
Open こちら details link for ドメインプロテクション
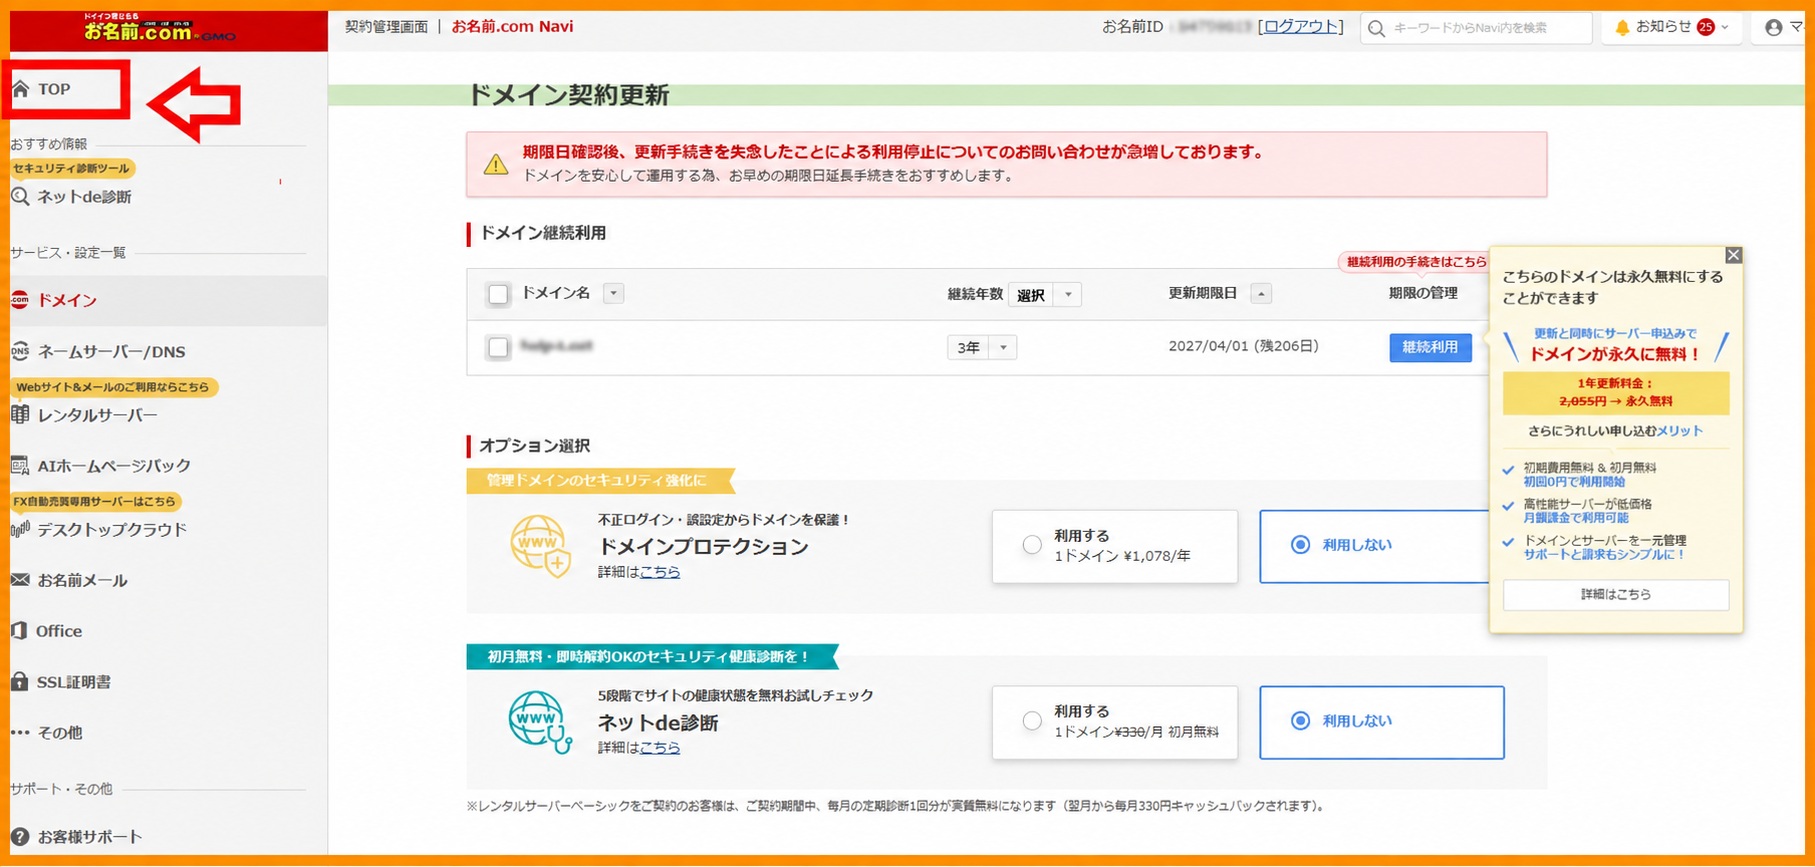660,572
